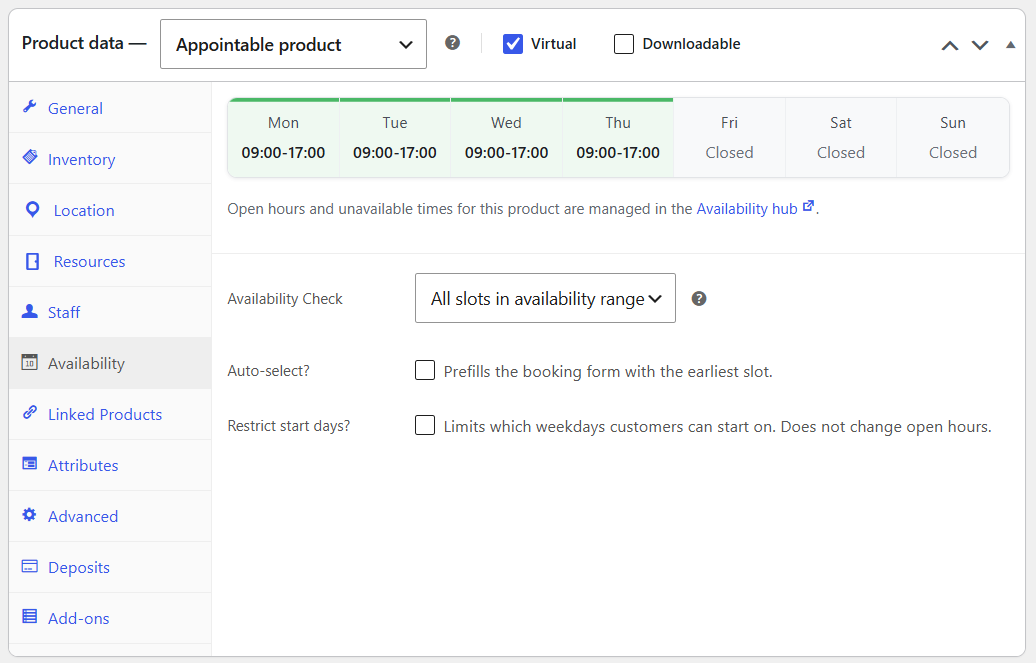Open the Appointable product type dropdown
The height and width of the screenshot is (663, 1036).
[x=293, y=44]
